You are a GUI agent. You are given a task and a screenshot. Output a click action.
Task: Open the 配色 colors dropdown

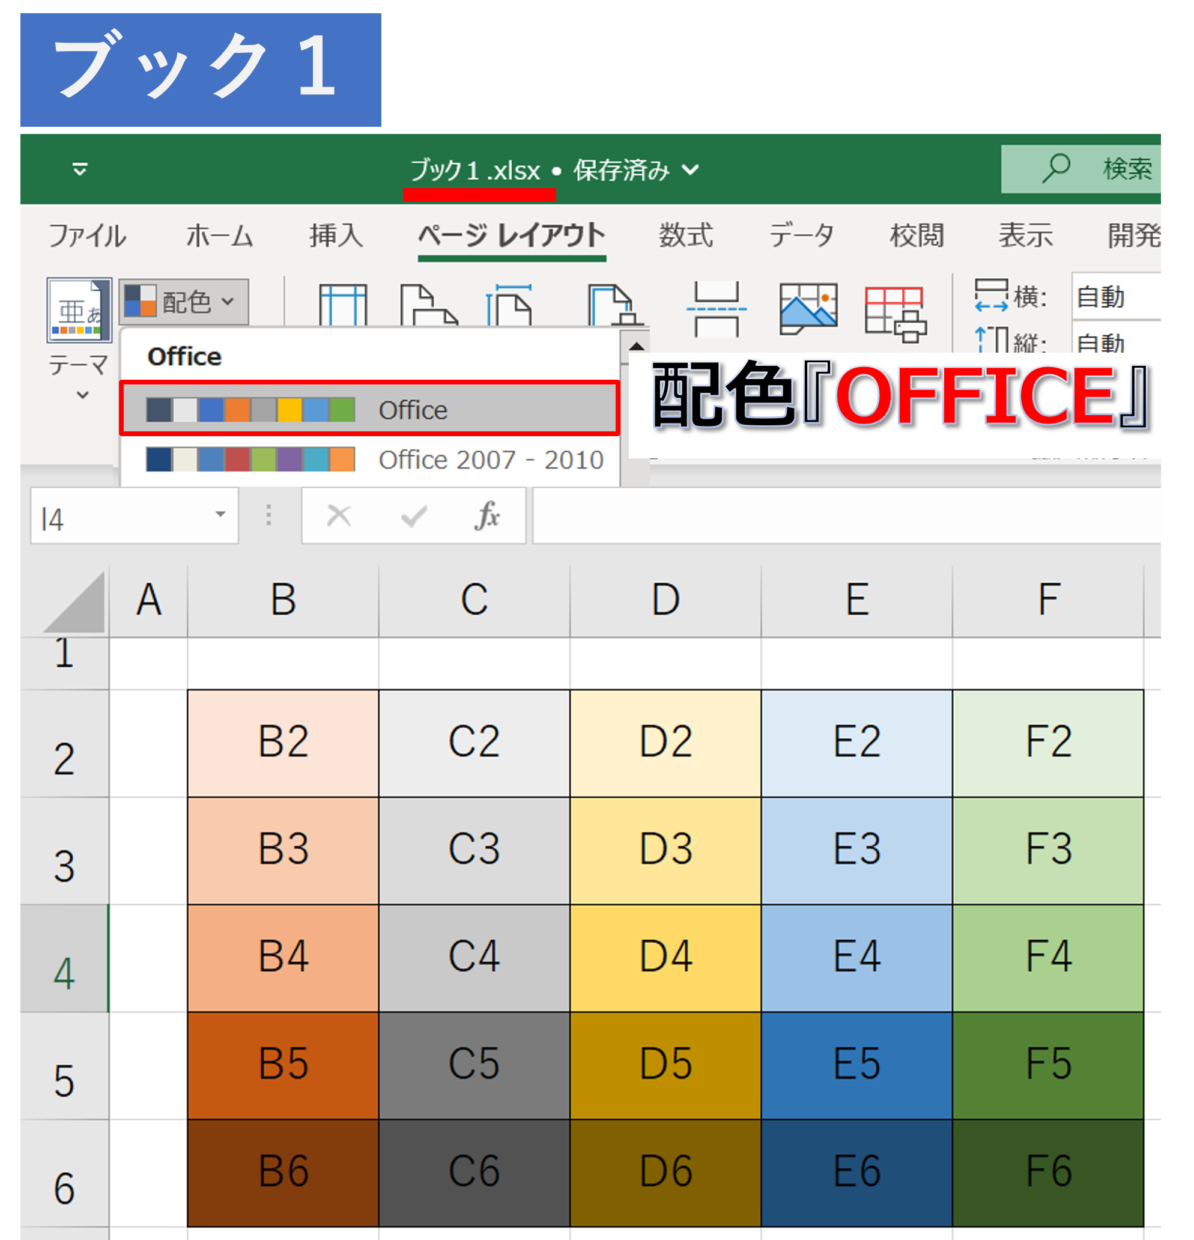tap(183, 301)
